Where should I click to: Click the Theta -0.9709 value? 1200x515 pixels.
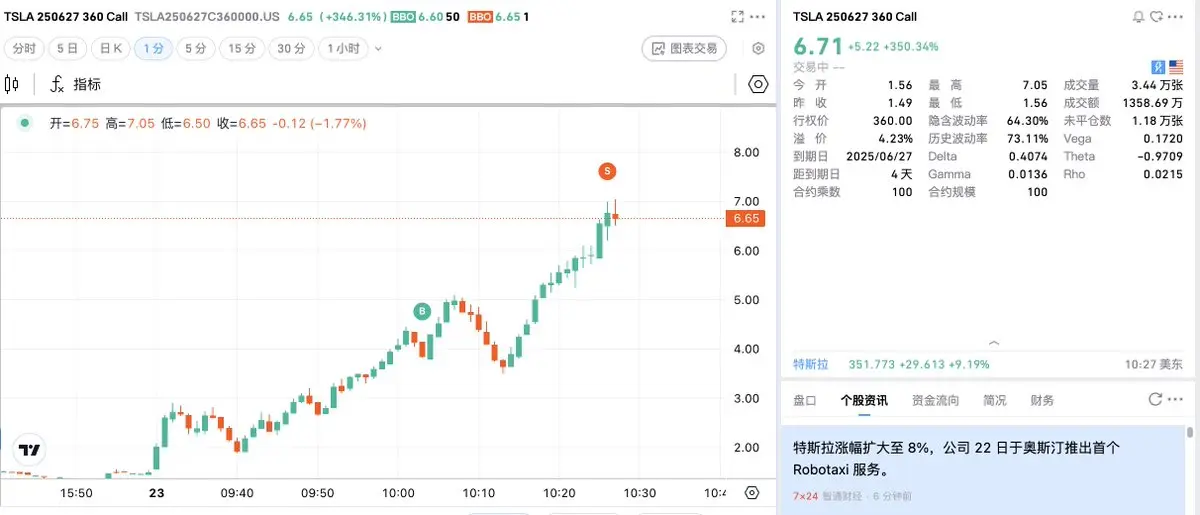point(1160,156)
